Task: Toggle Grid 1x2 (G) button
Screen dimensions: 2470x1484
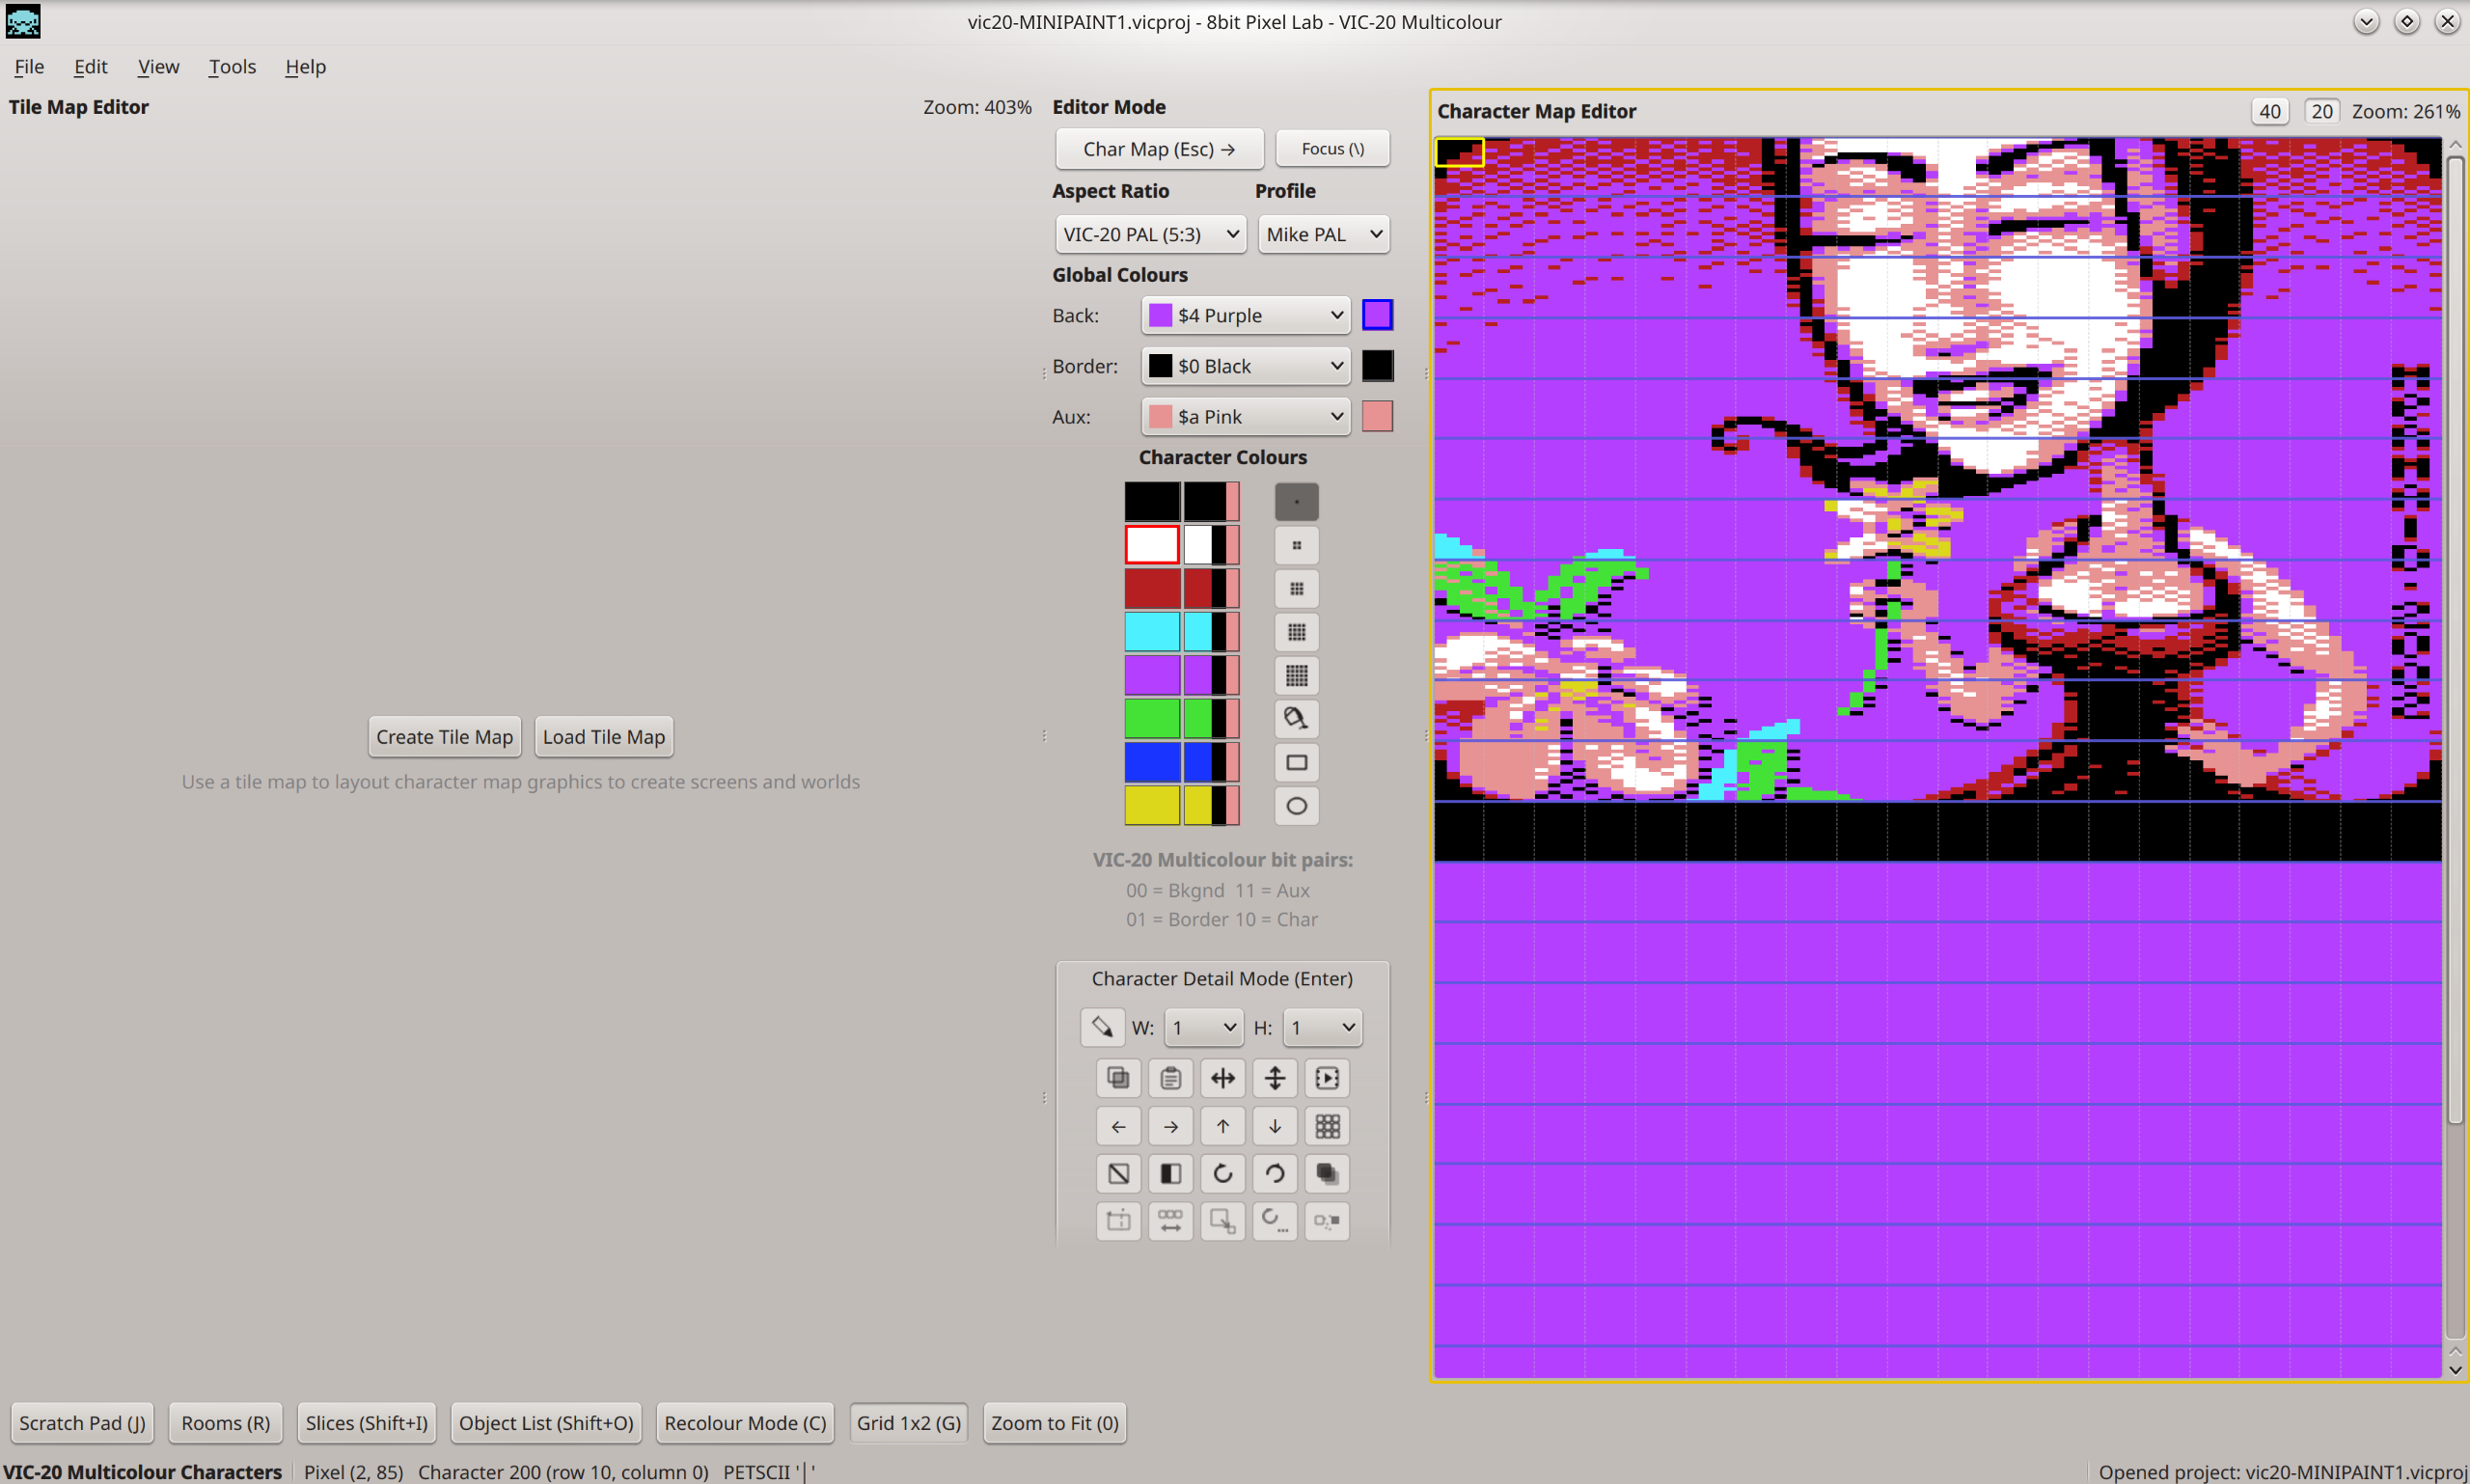Action: (x=908, y=1423)
